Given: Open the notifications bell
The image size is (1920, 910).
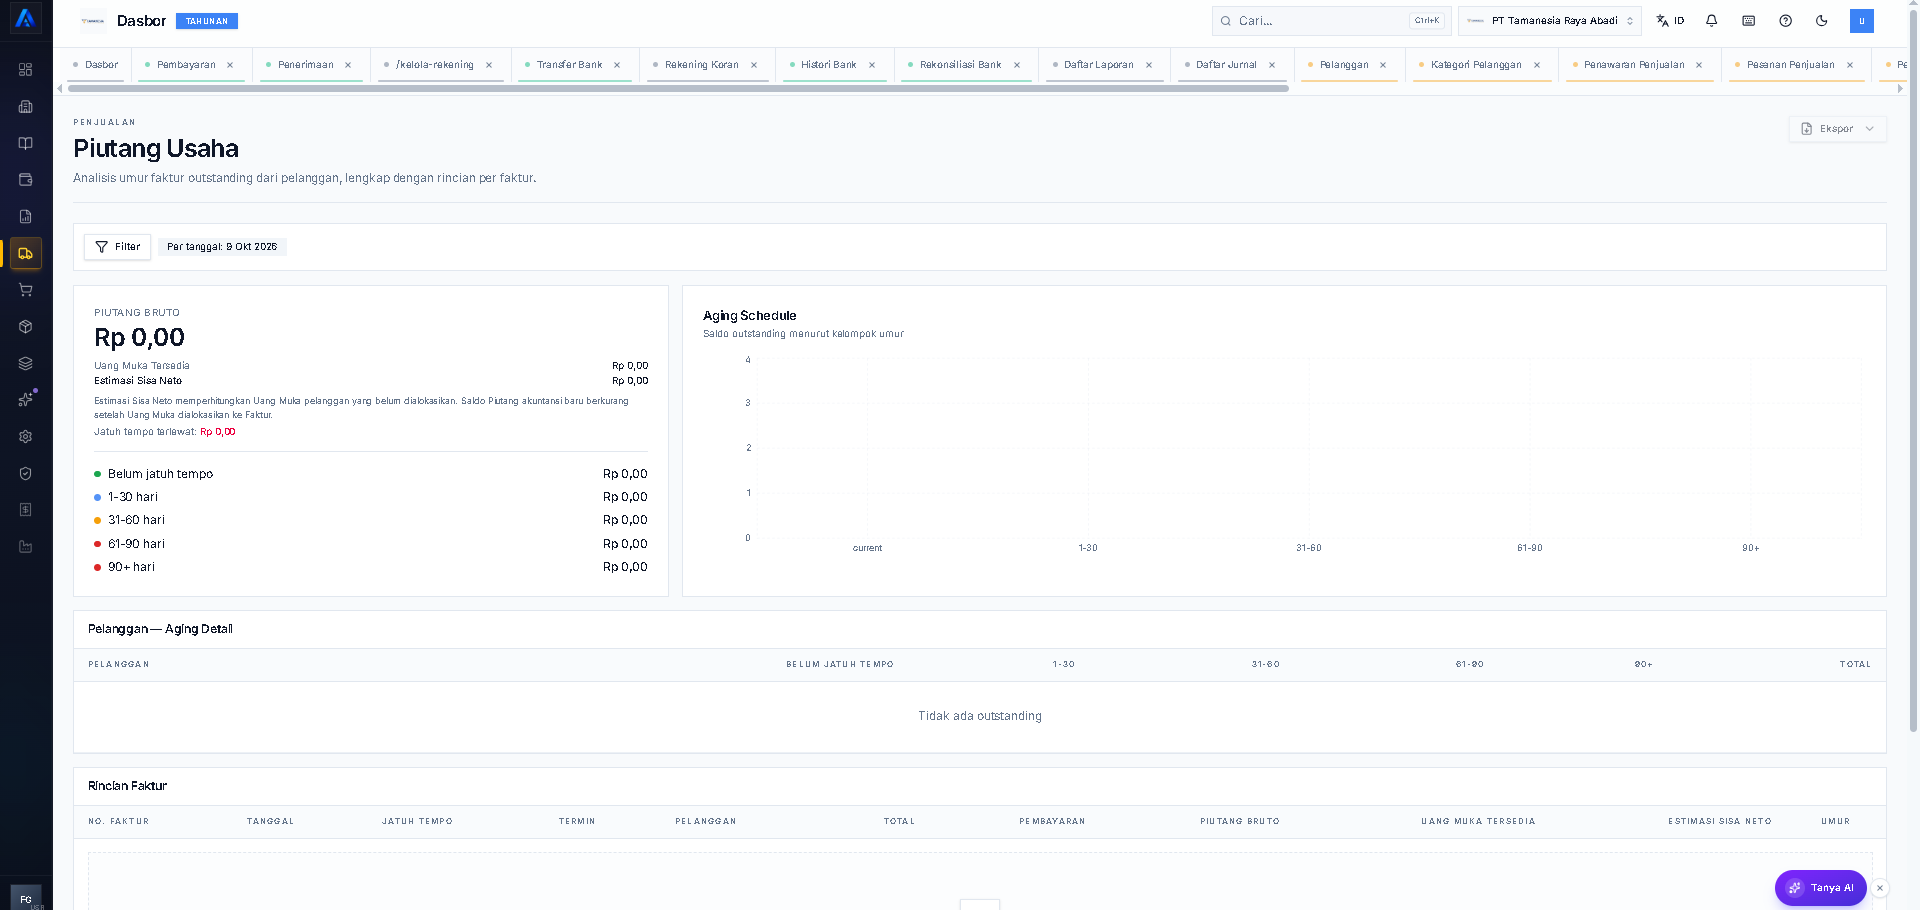Looking at the screenshot, I should (x=1712, y=21).
